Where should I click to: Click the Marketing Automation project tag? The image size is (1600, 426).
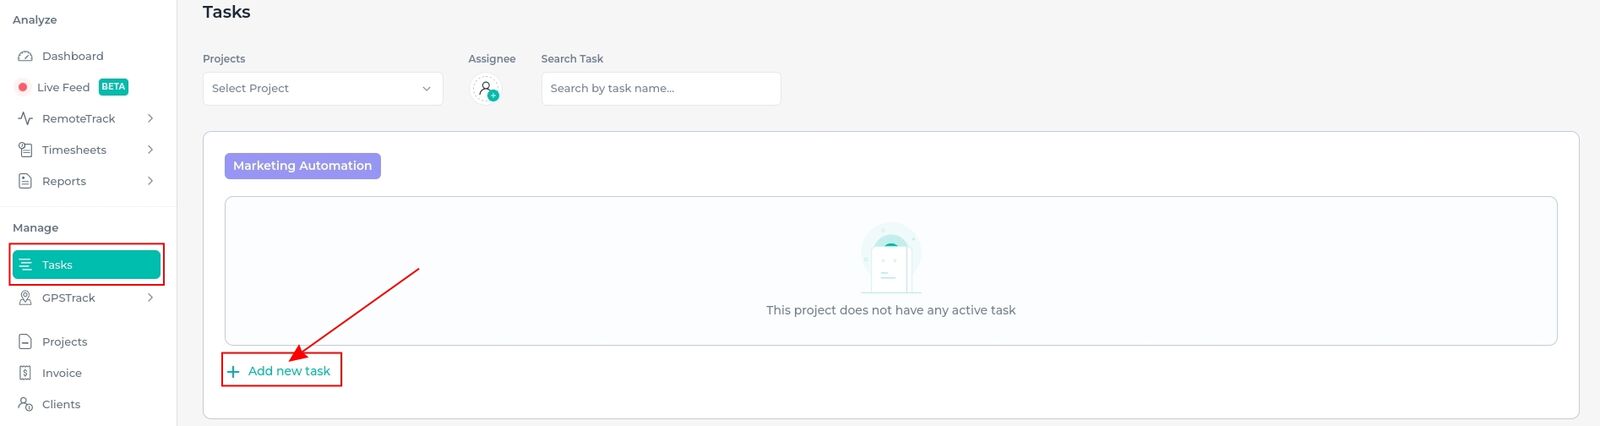click(303, 166)
